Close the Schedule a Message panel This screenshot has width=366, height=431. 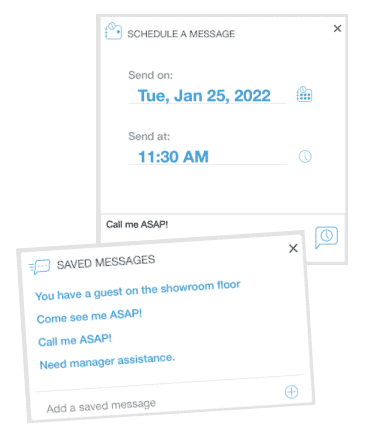(x=337, y=28)
